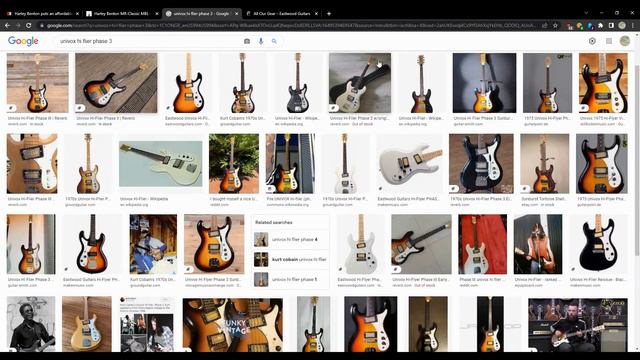Open sunburst guitar on wooden floor thumbnail
This screenshot has width=640, height=360.
click(x=116, y=83)
